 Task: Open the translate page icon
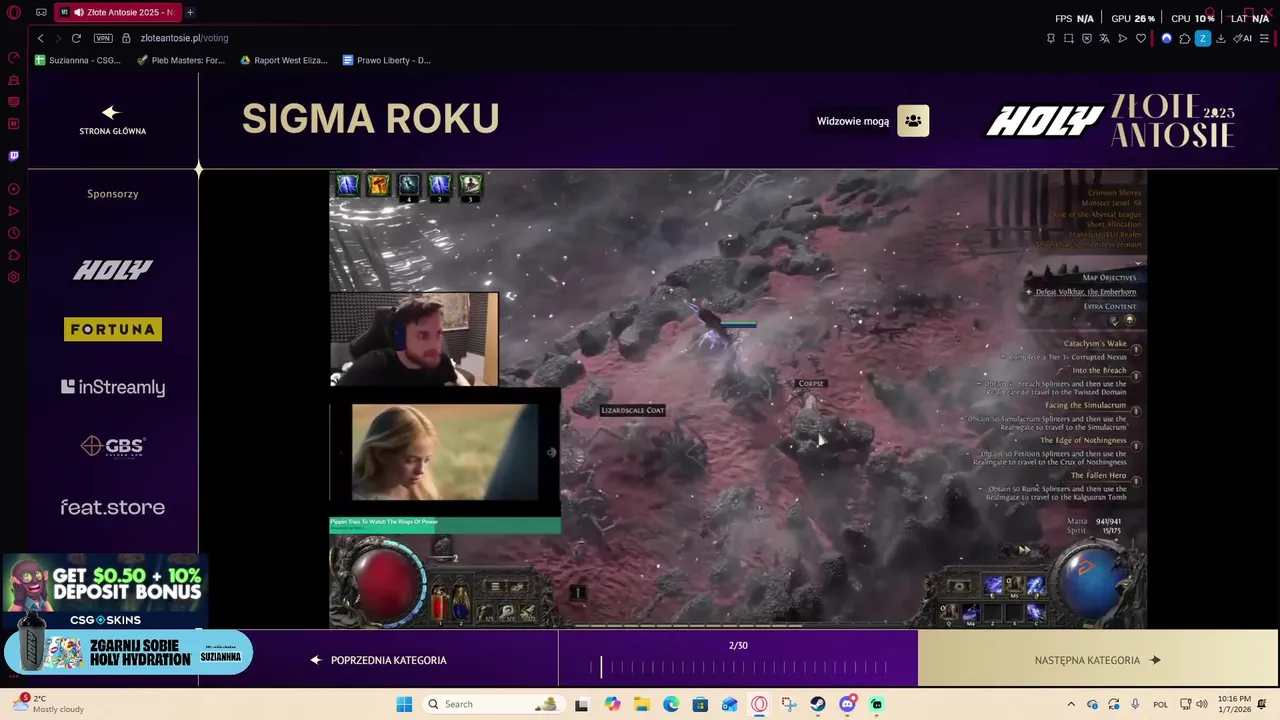pyautogui.click(x=1105, y=38)
